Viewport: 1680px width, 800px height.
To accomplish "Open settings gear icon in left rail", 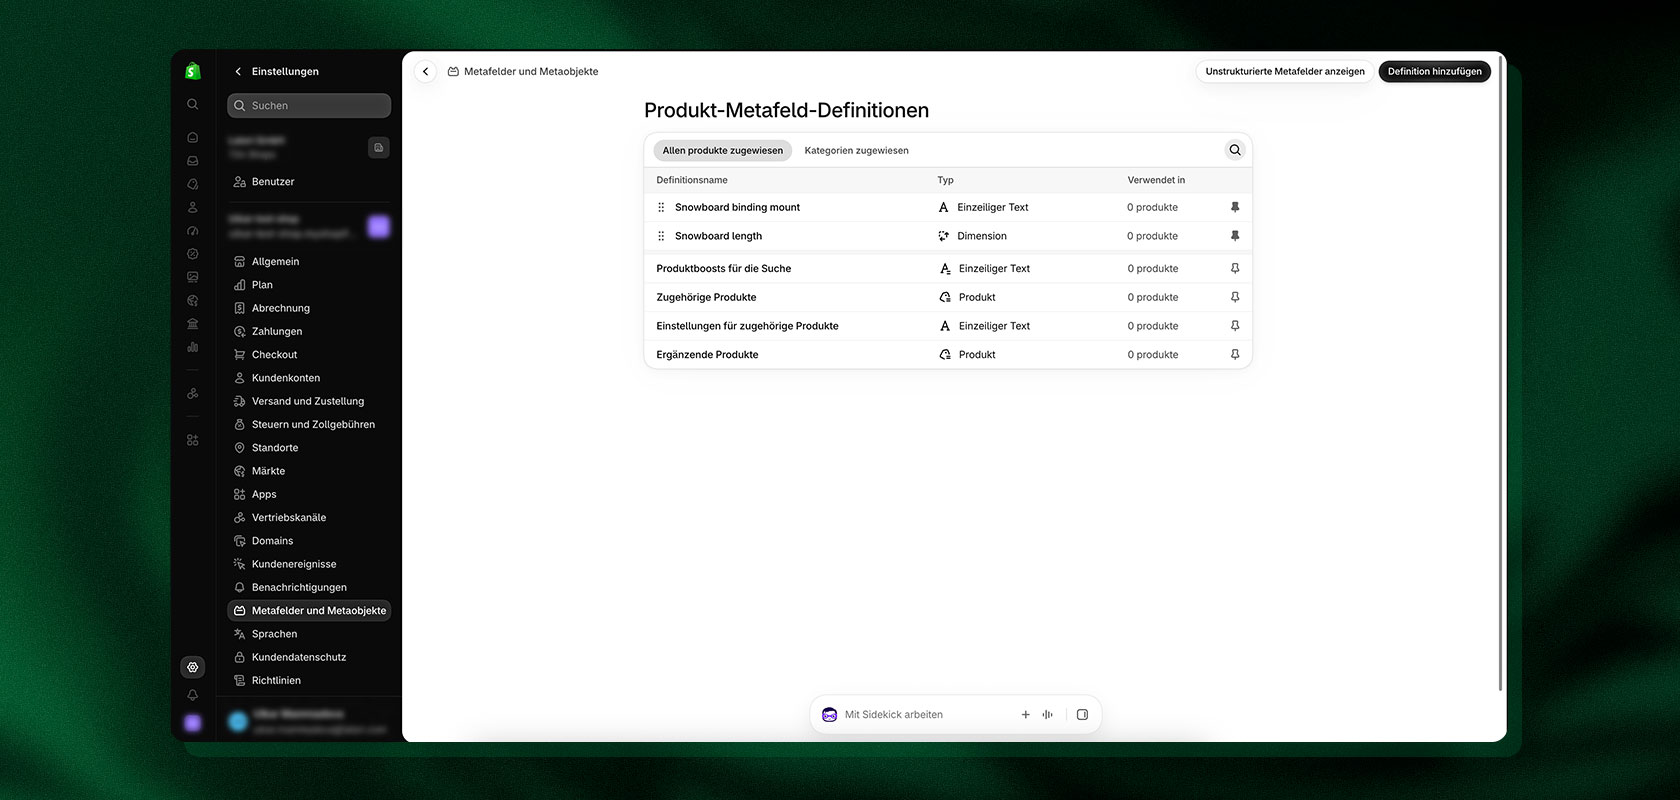I will pos(193,667).
